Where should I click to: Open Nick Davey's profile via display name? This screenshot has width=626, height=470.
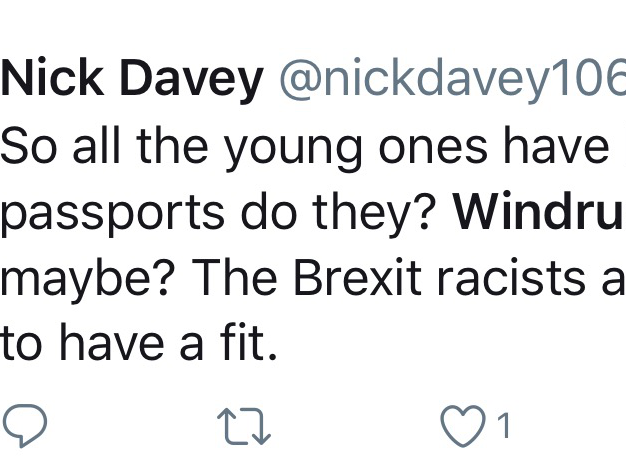pos(131,82)
